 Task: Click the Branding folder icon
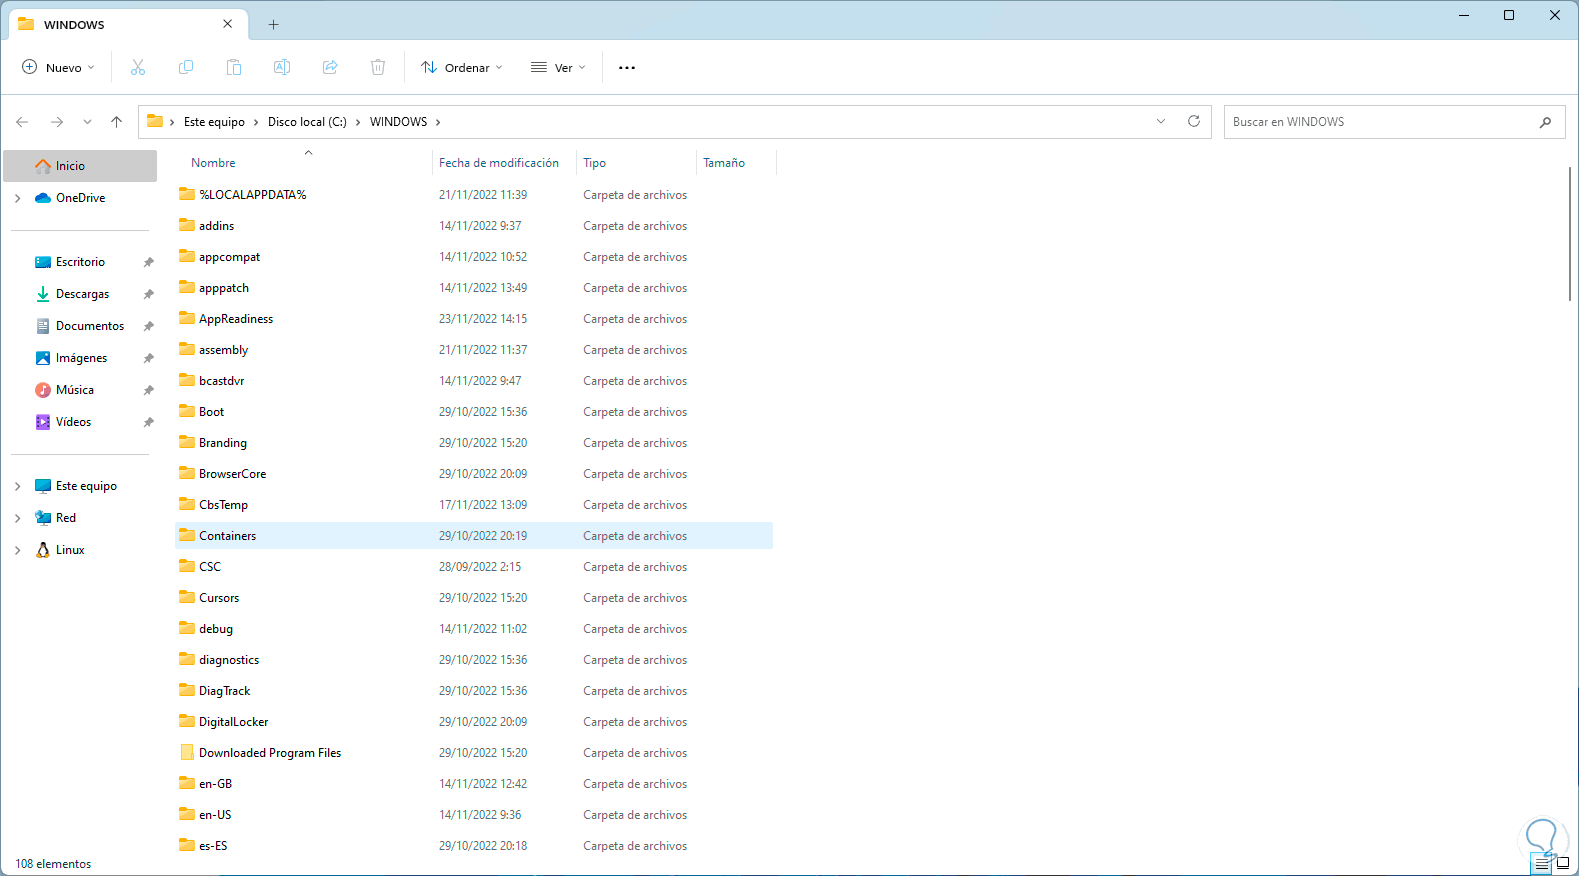187,442
